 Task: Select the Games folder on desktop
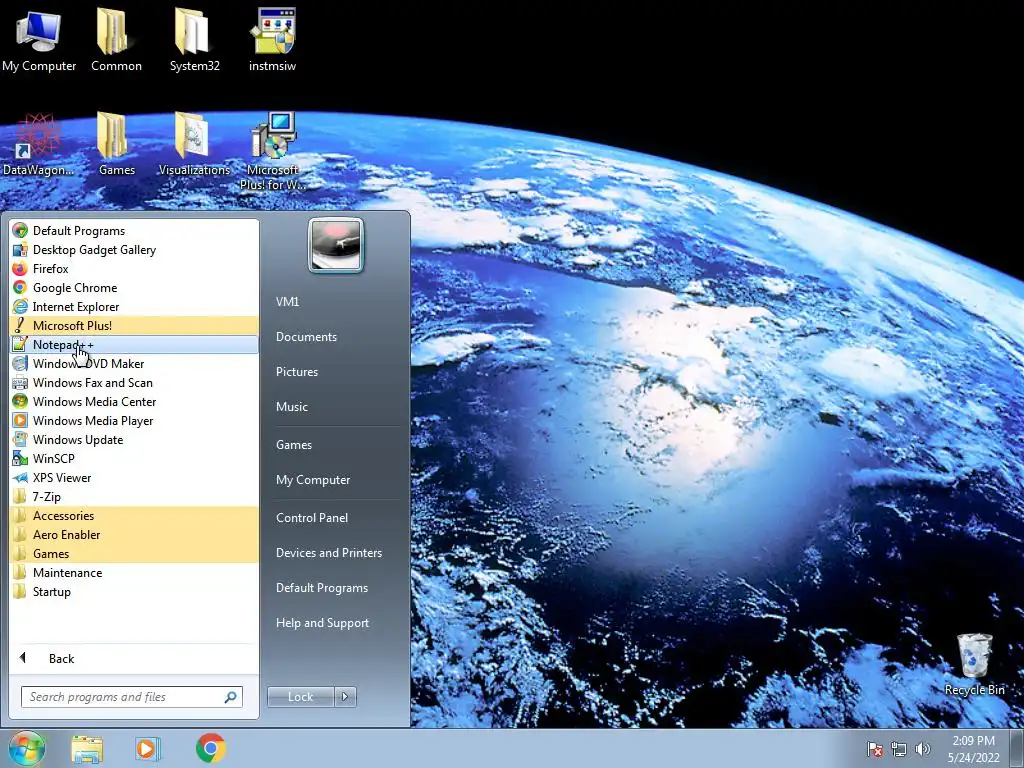point(116,145)
